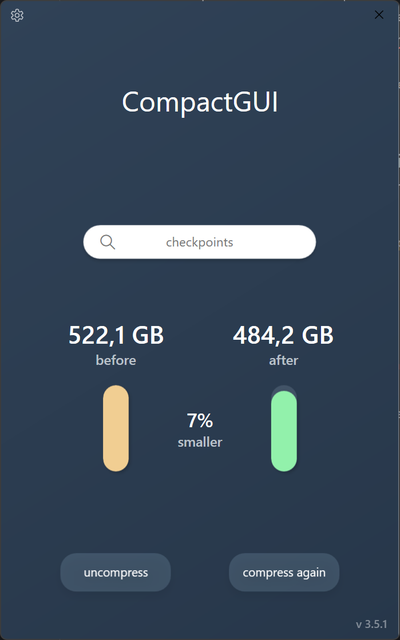Click the 484,2 GB after size value
The width and height of the screenshot is (400, 640).
283,336
